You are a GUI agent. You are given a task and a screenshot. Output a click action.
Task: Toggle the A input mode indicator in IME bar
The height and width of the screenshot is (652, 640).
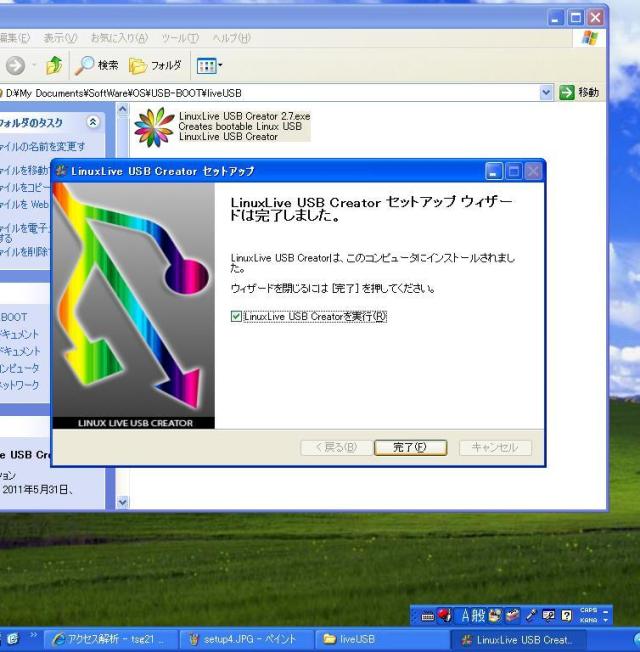464,615
